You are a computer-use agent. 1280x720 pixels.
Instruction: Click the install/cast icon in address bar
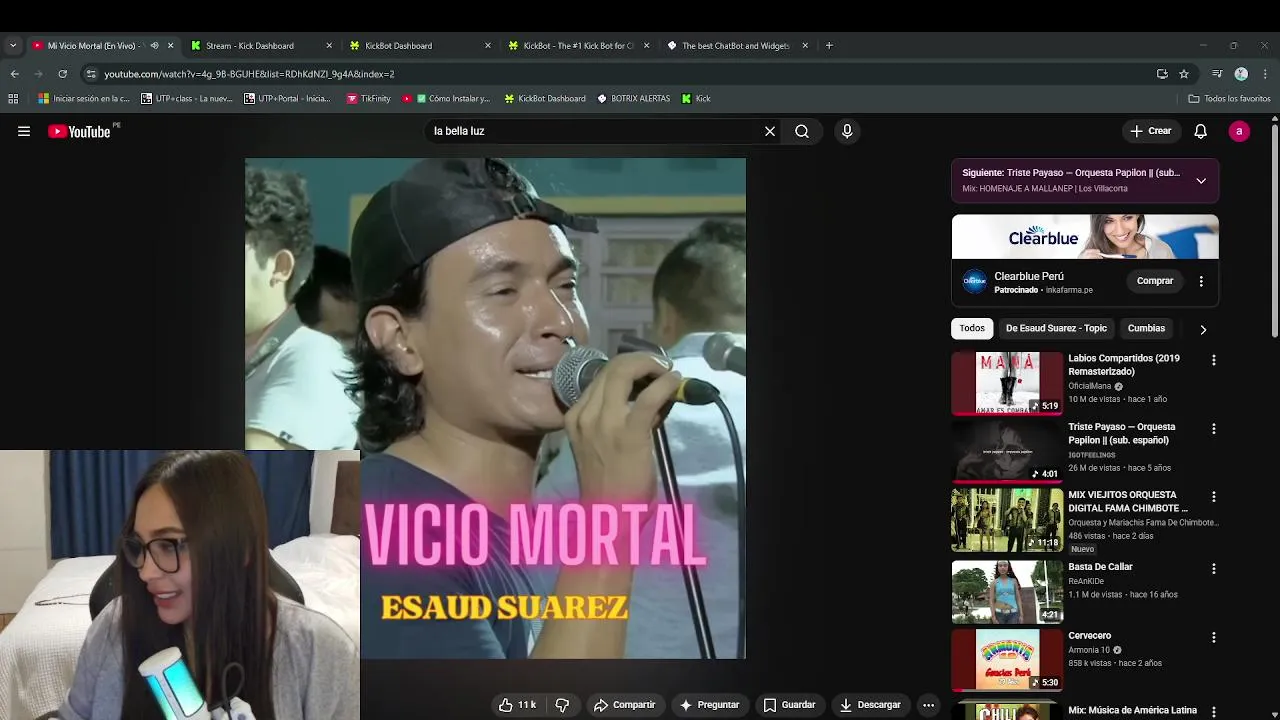tap(1162, 74)
